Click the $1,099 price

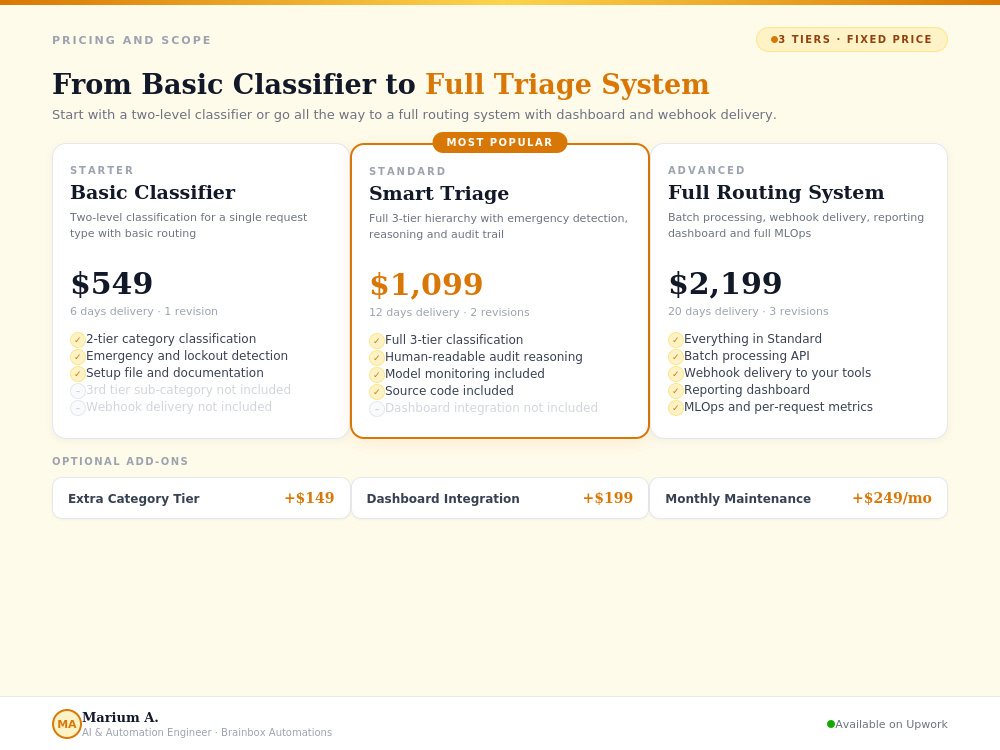pyautogui.click(x=426, y=284)
